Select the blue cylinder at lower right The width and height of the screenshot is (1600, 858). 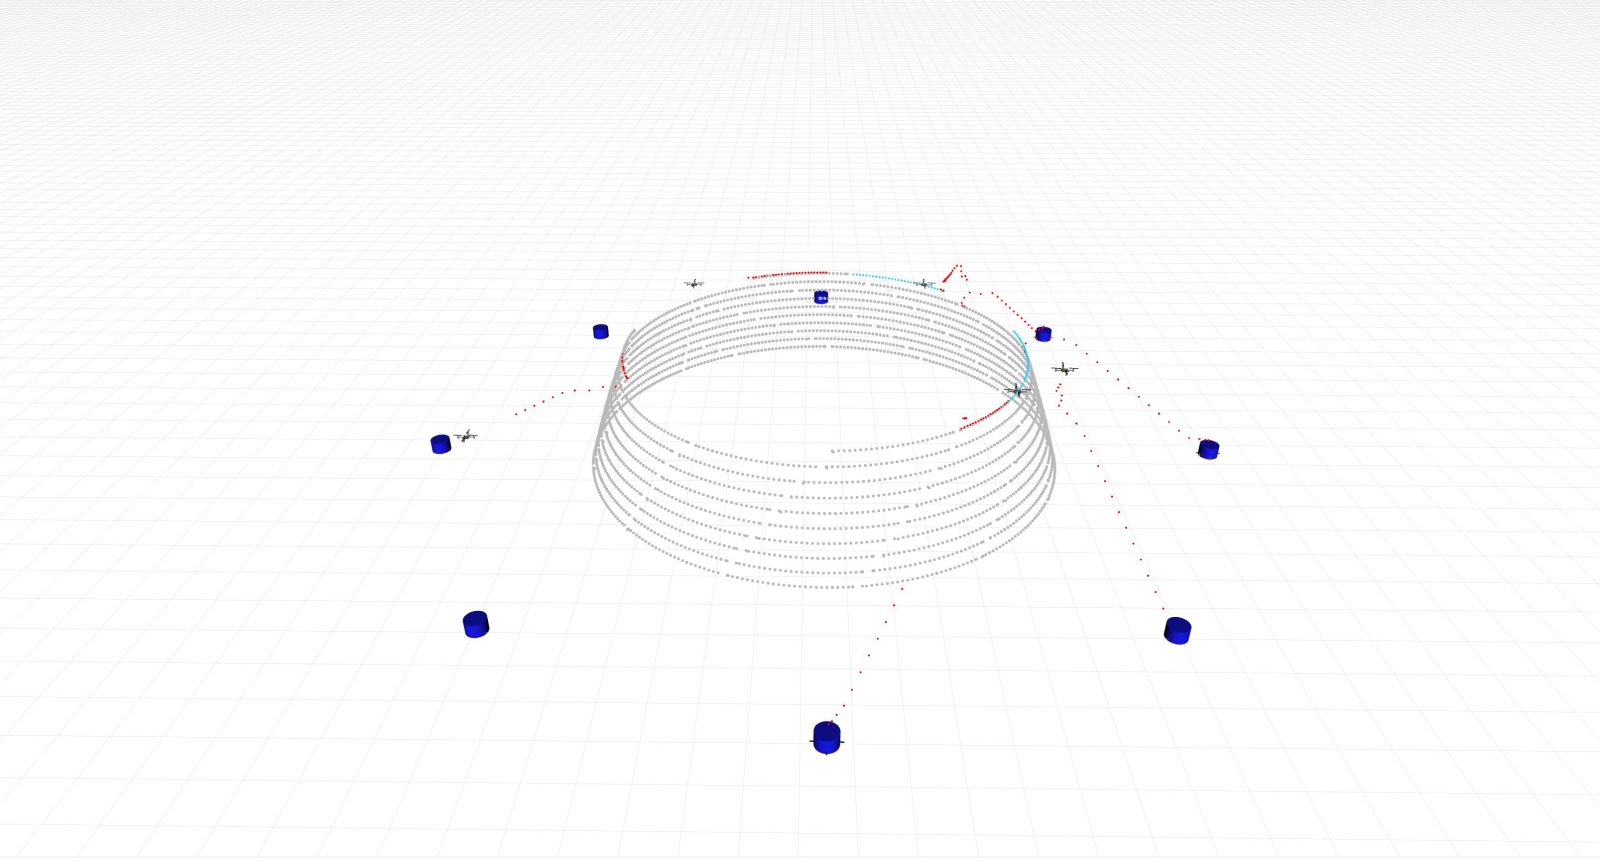[x=1177, y=630]
